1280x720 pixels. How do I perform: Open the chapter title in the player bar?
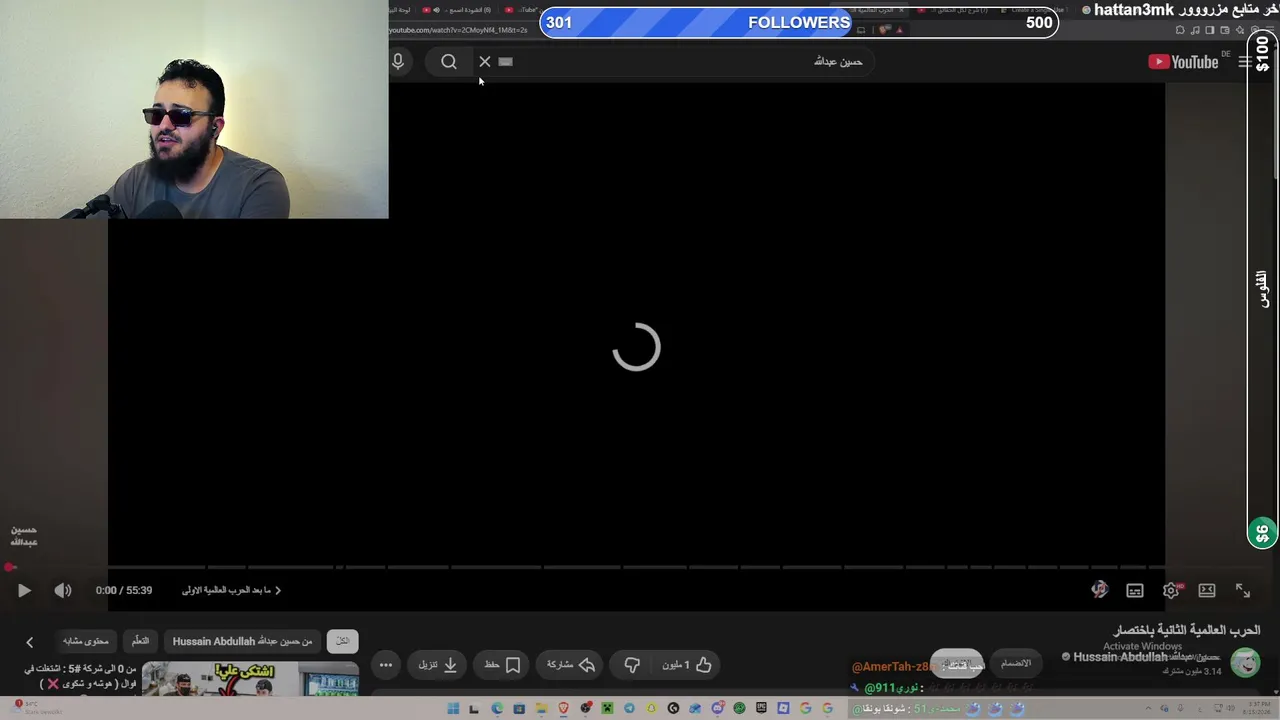231,591
